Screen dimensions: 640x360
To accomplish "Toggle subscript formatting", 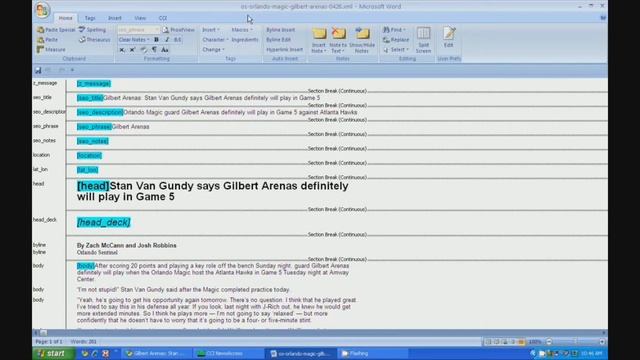I will (122, 50).
